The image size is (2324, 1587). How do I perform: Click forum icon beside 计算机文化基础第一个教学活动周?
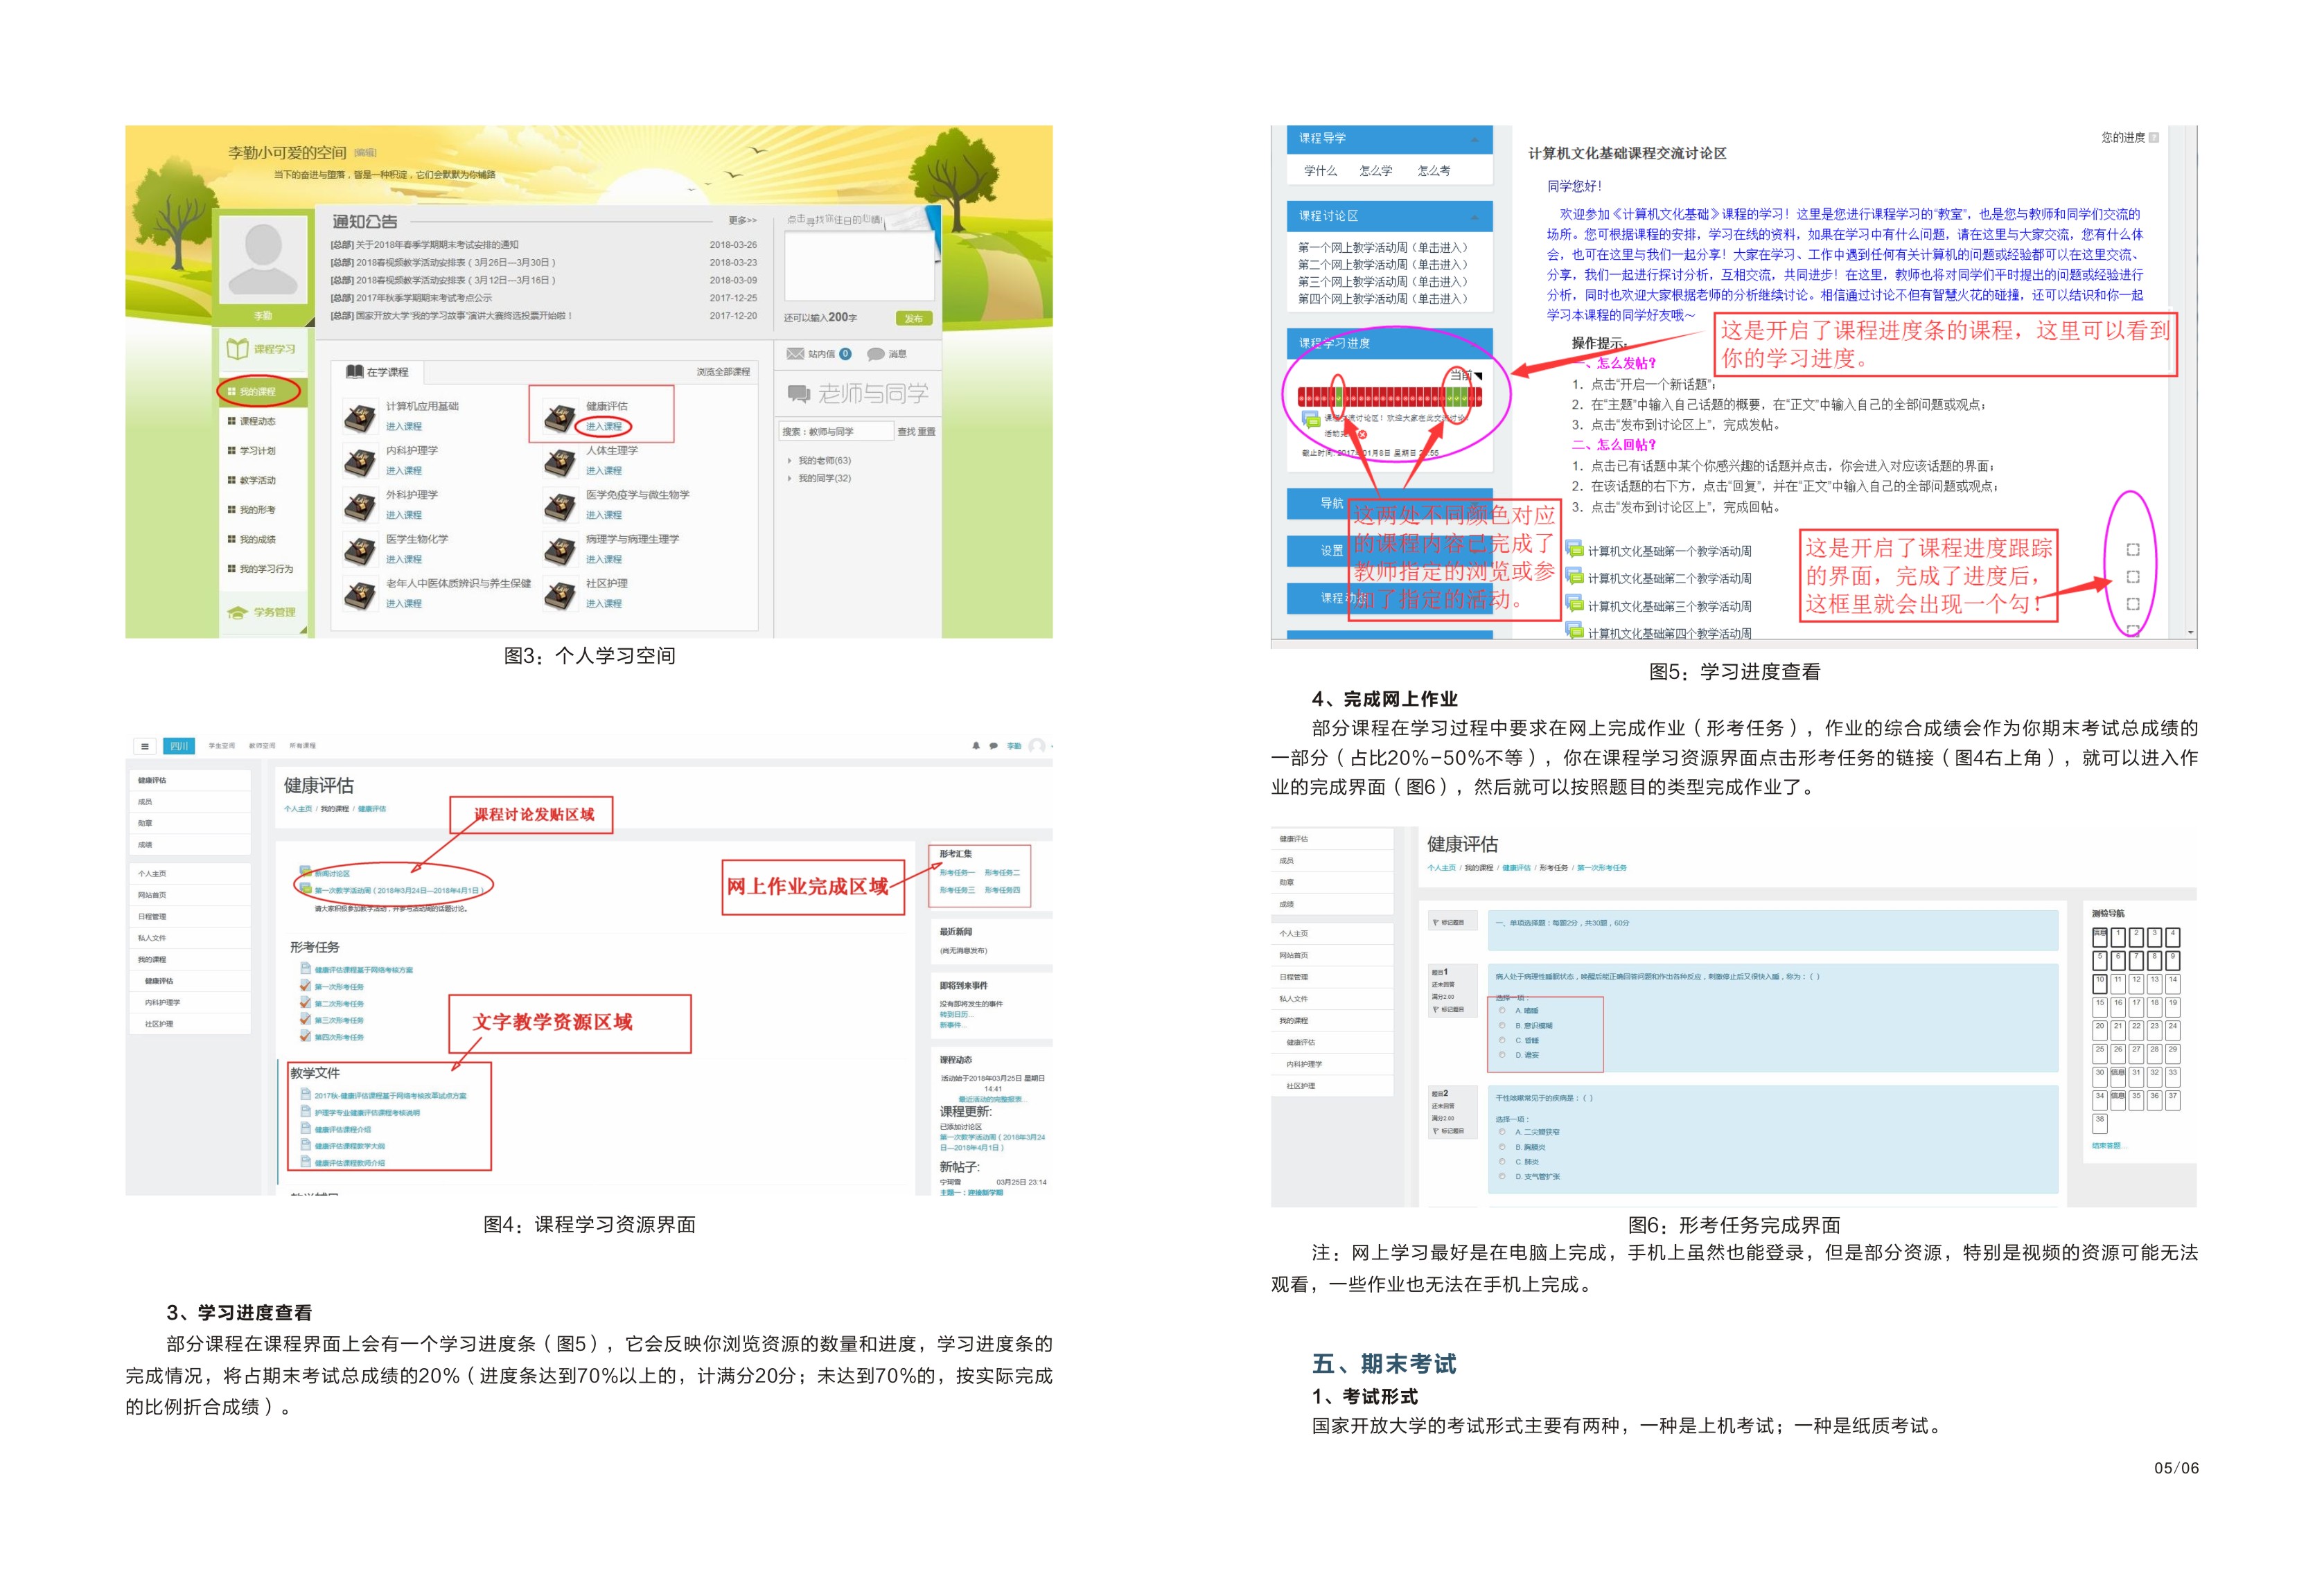[x=1575, y=549]
